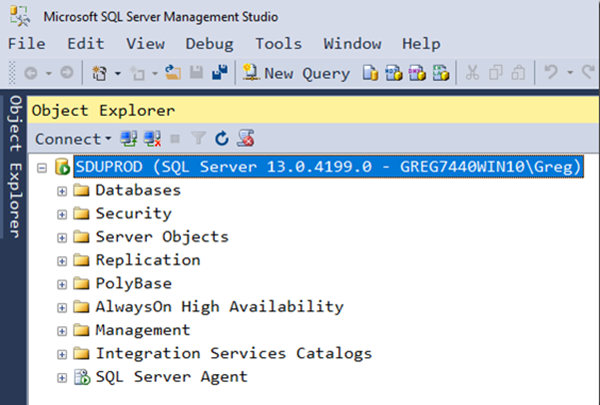
Task: Click the Object Explorer panel title bar
Action: 313,110
